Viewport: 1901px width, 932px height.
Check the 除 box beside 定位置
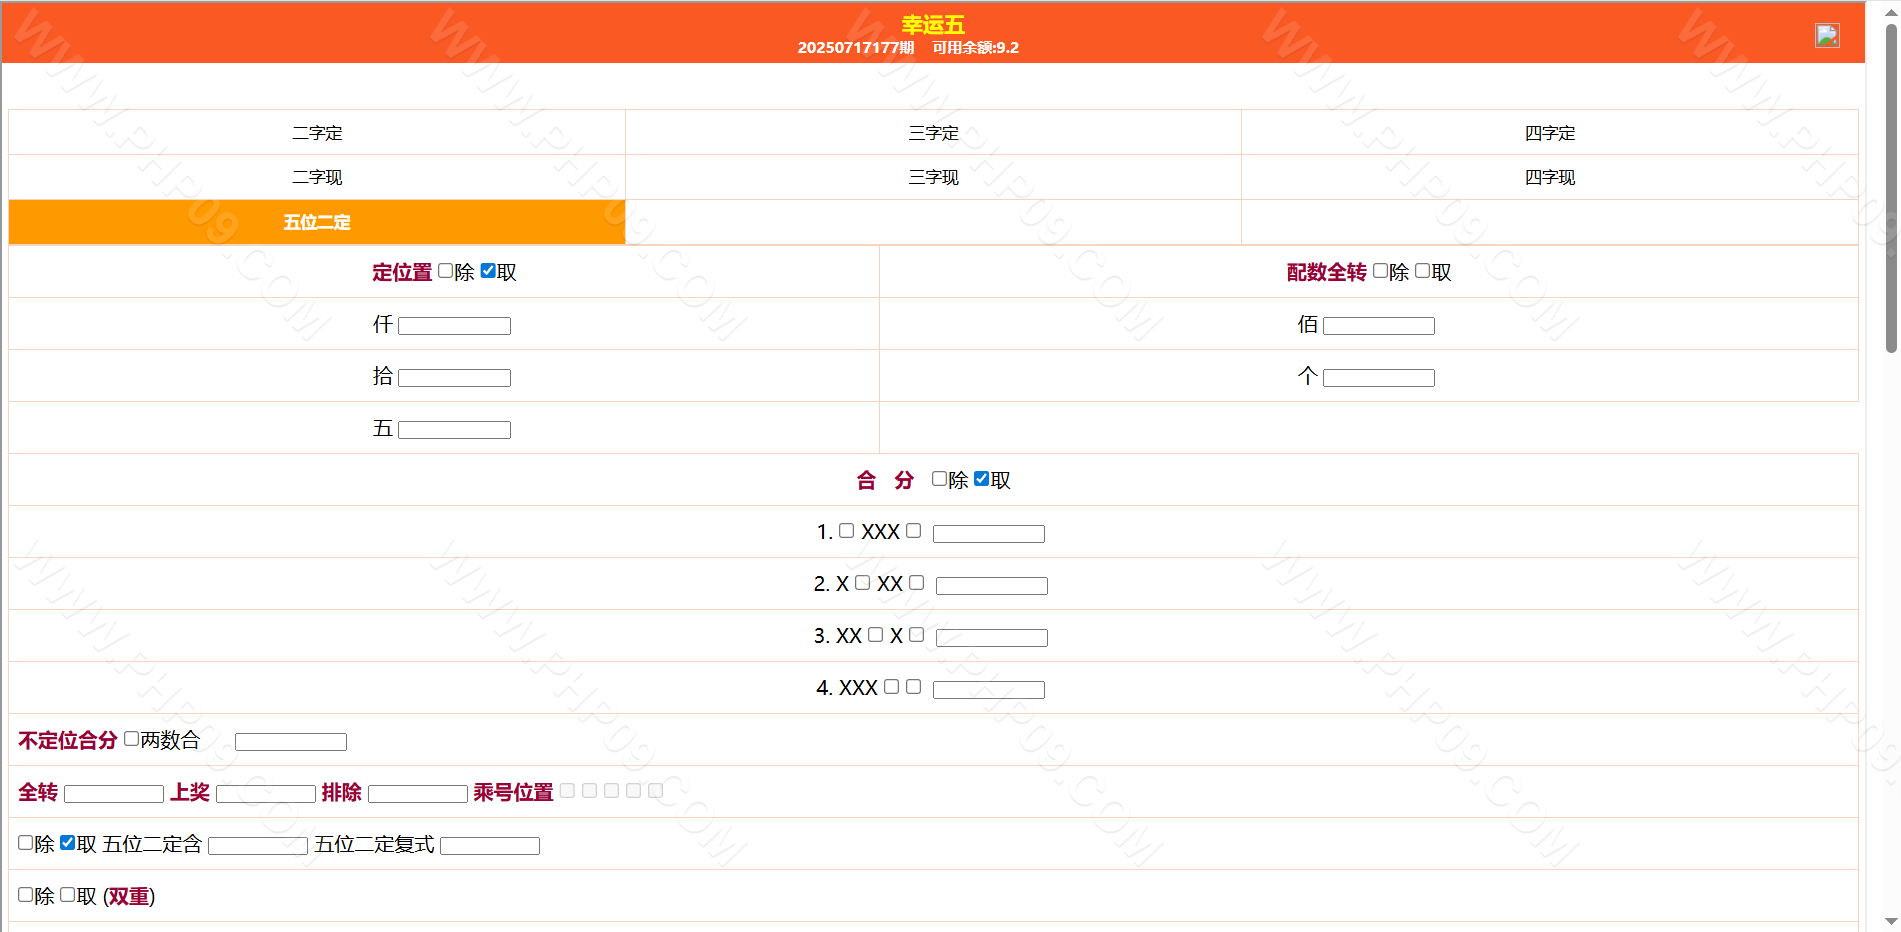coord(446,271)
